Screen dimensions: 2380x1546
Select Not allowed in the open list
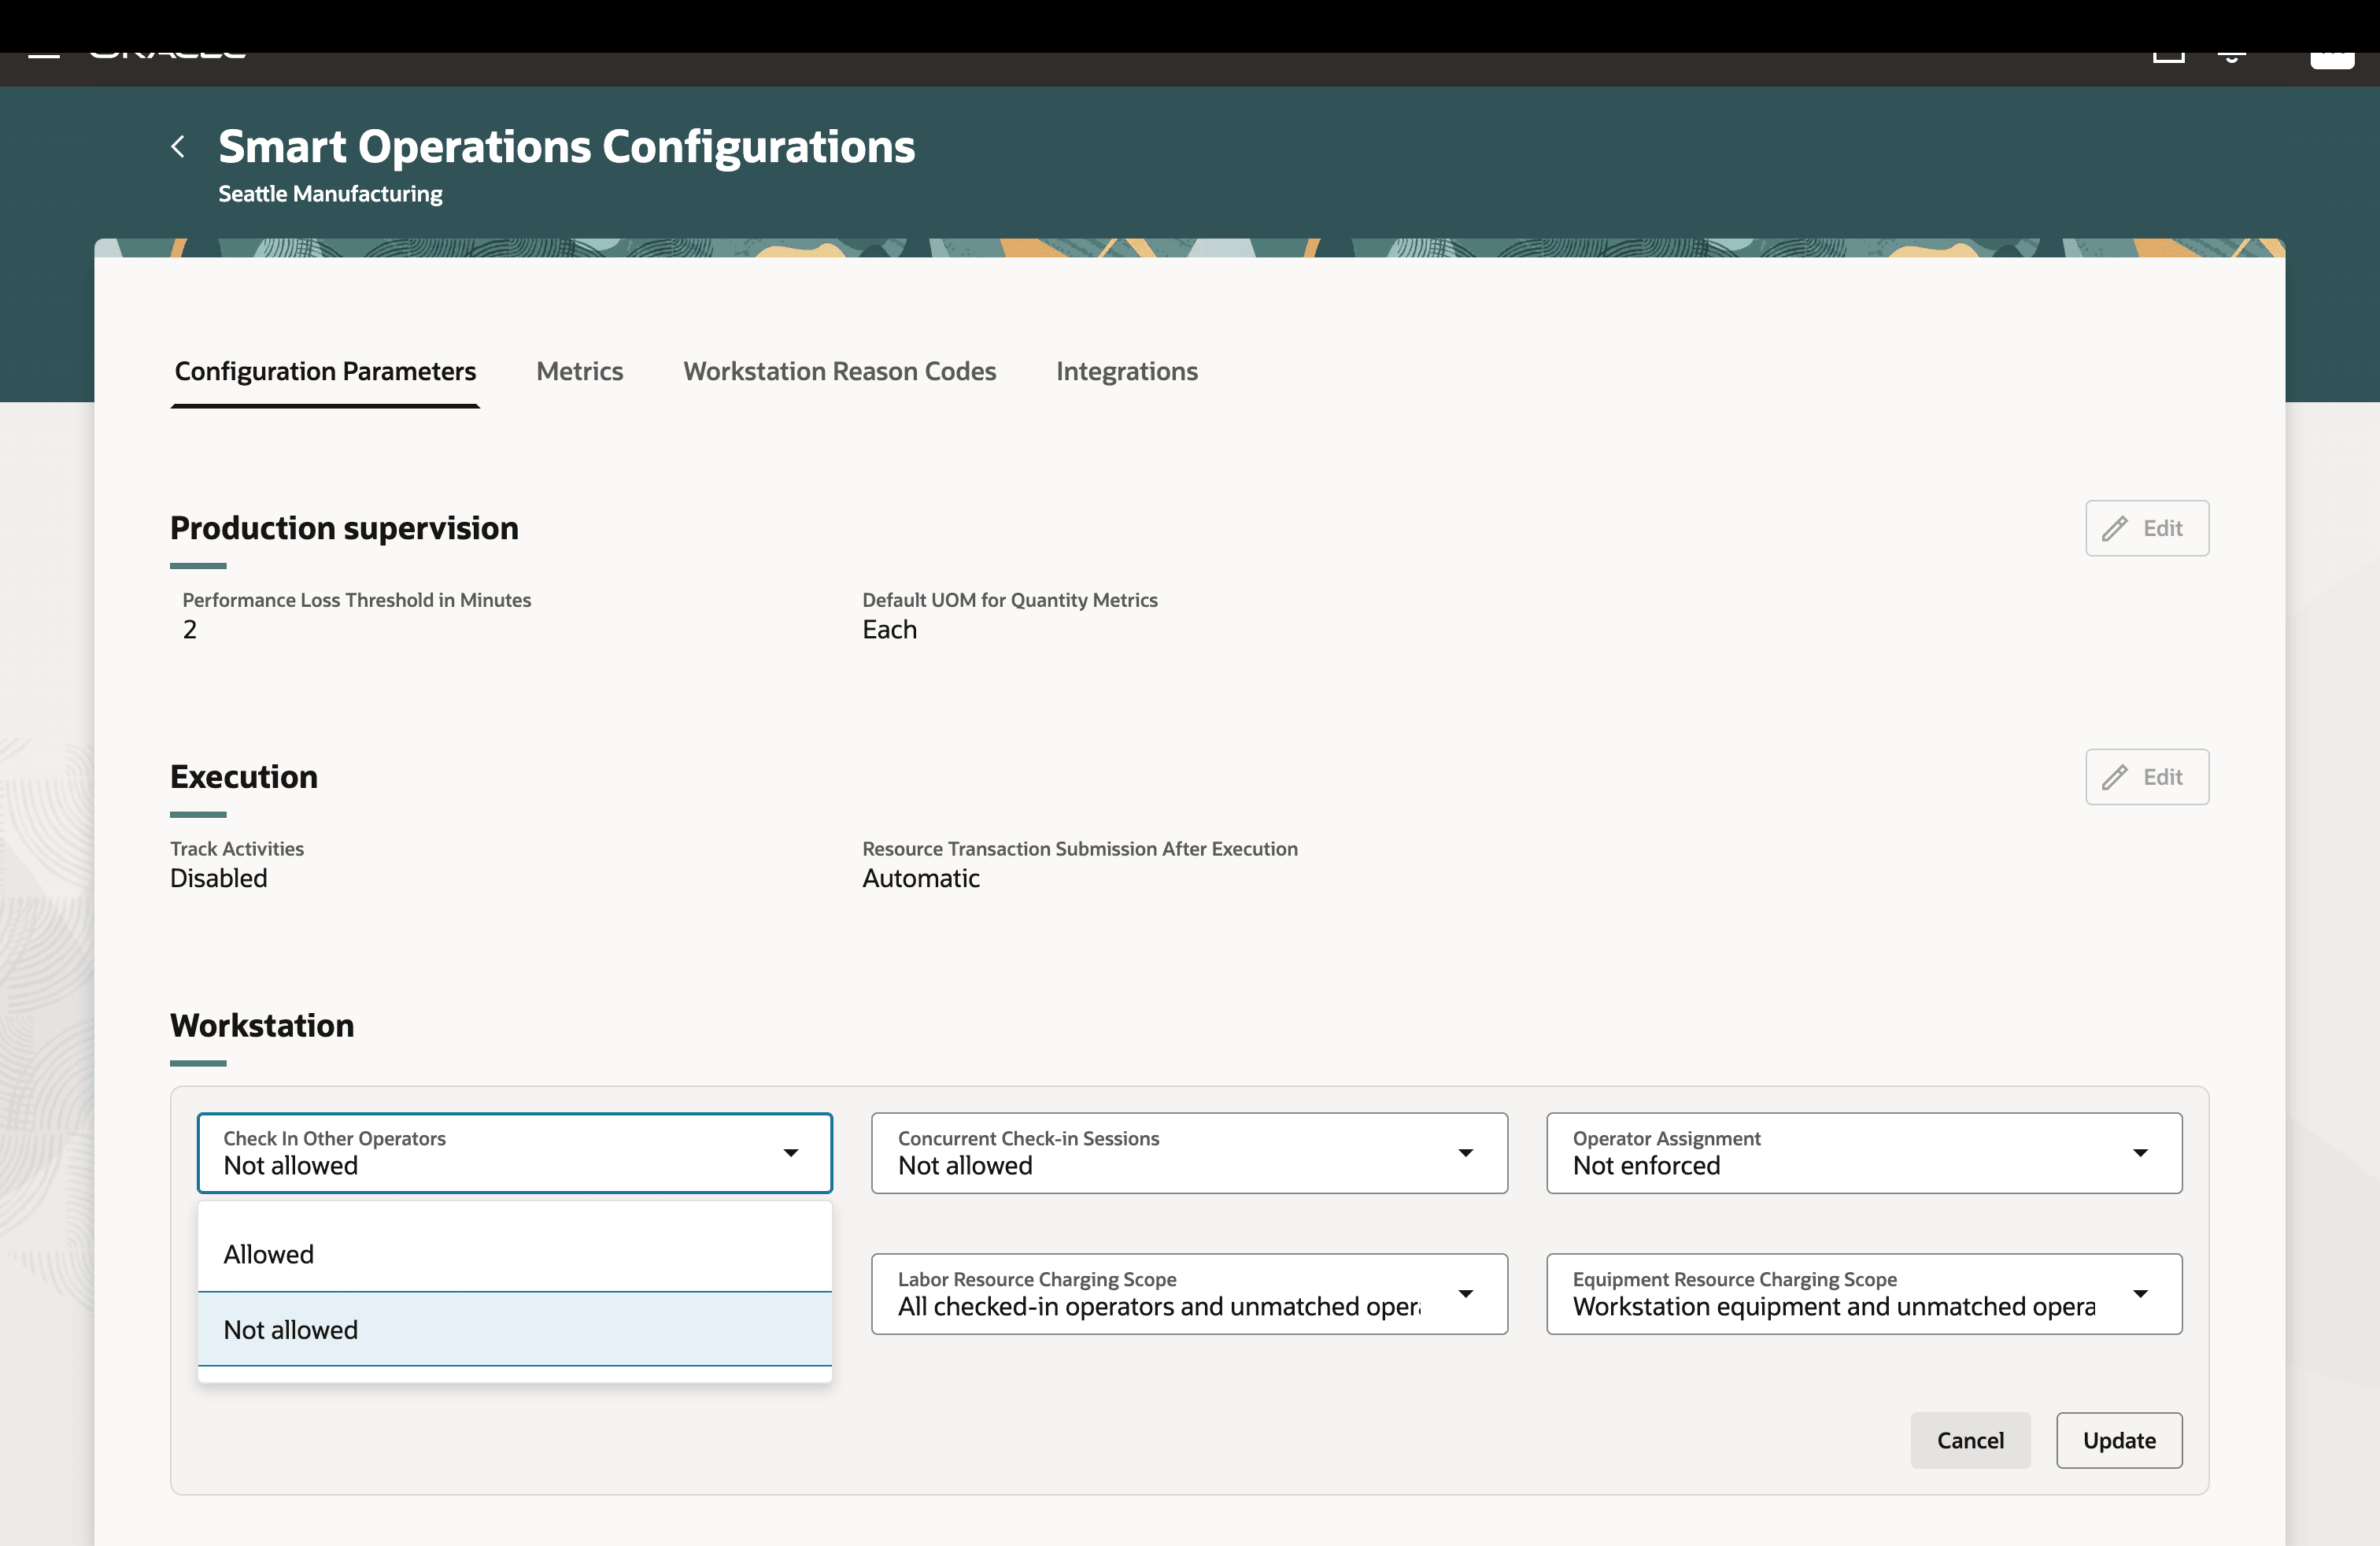(515, 1329)
